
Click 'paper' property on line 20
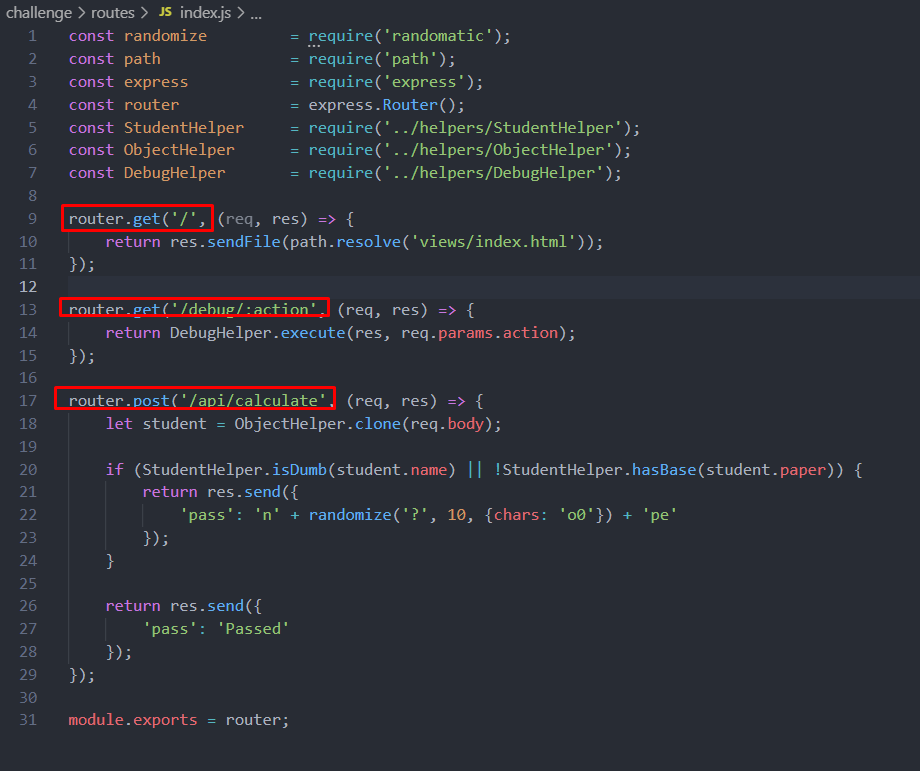(x=802, y=470)
